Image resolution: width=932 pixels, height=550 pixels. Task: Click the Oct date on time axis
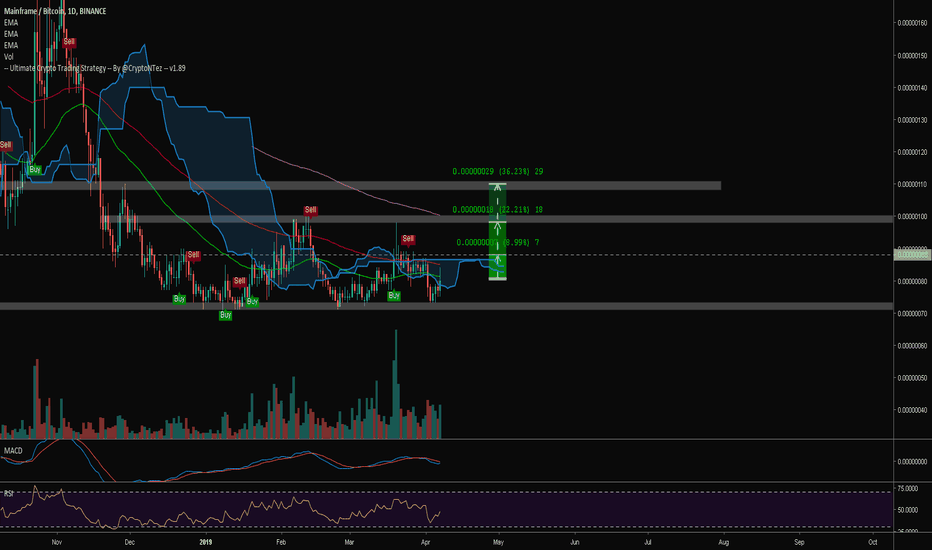tap(873, 542)
